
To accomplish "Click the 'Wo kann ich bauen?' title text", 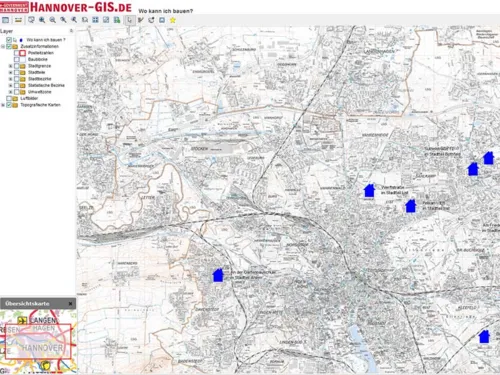I will point(166,11).
